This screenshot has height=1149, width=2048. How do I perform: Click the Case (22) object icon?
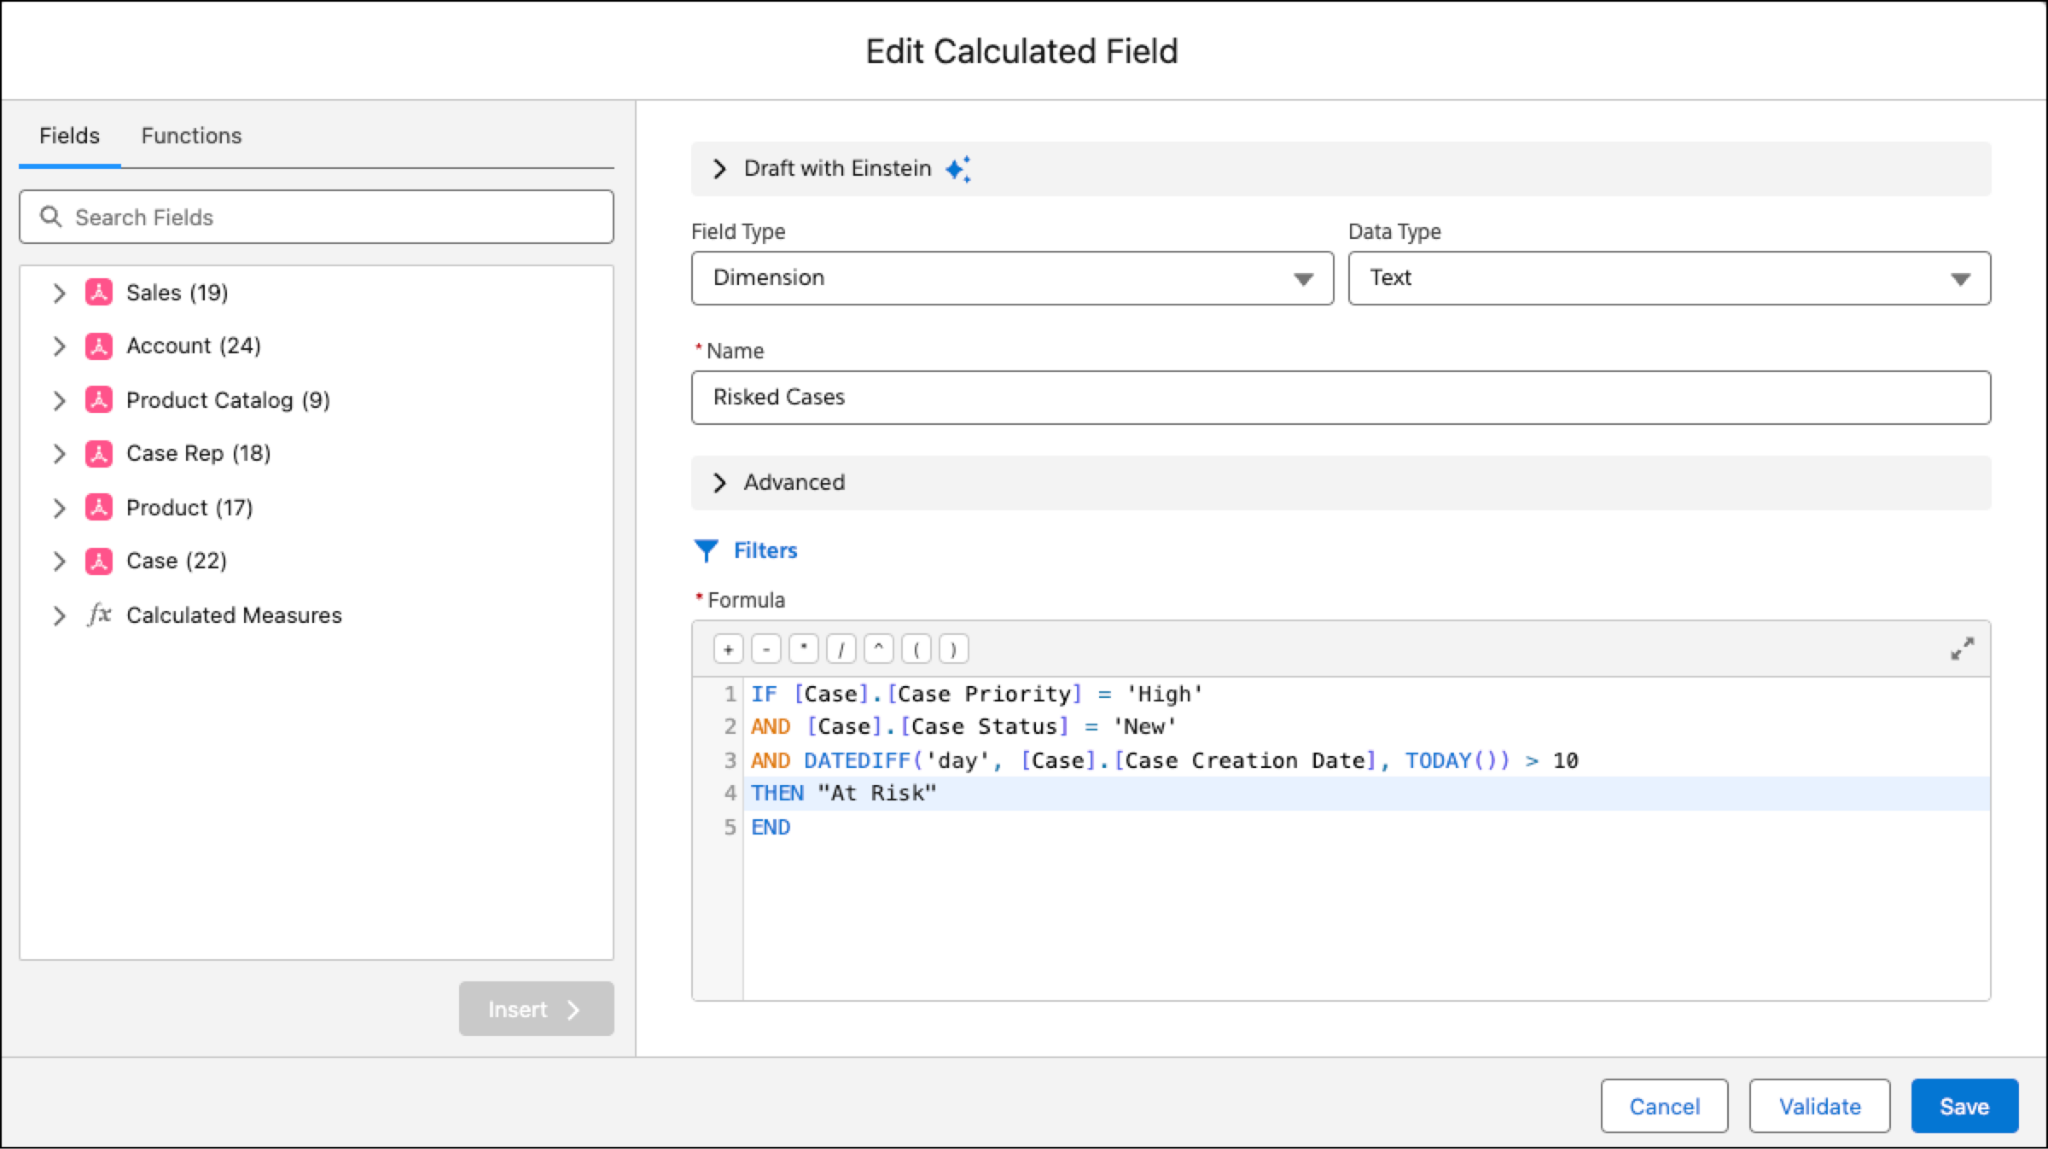(99, 561)
